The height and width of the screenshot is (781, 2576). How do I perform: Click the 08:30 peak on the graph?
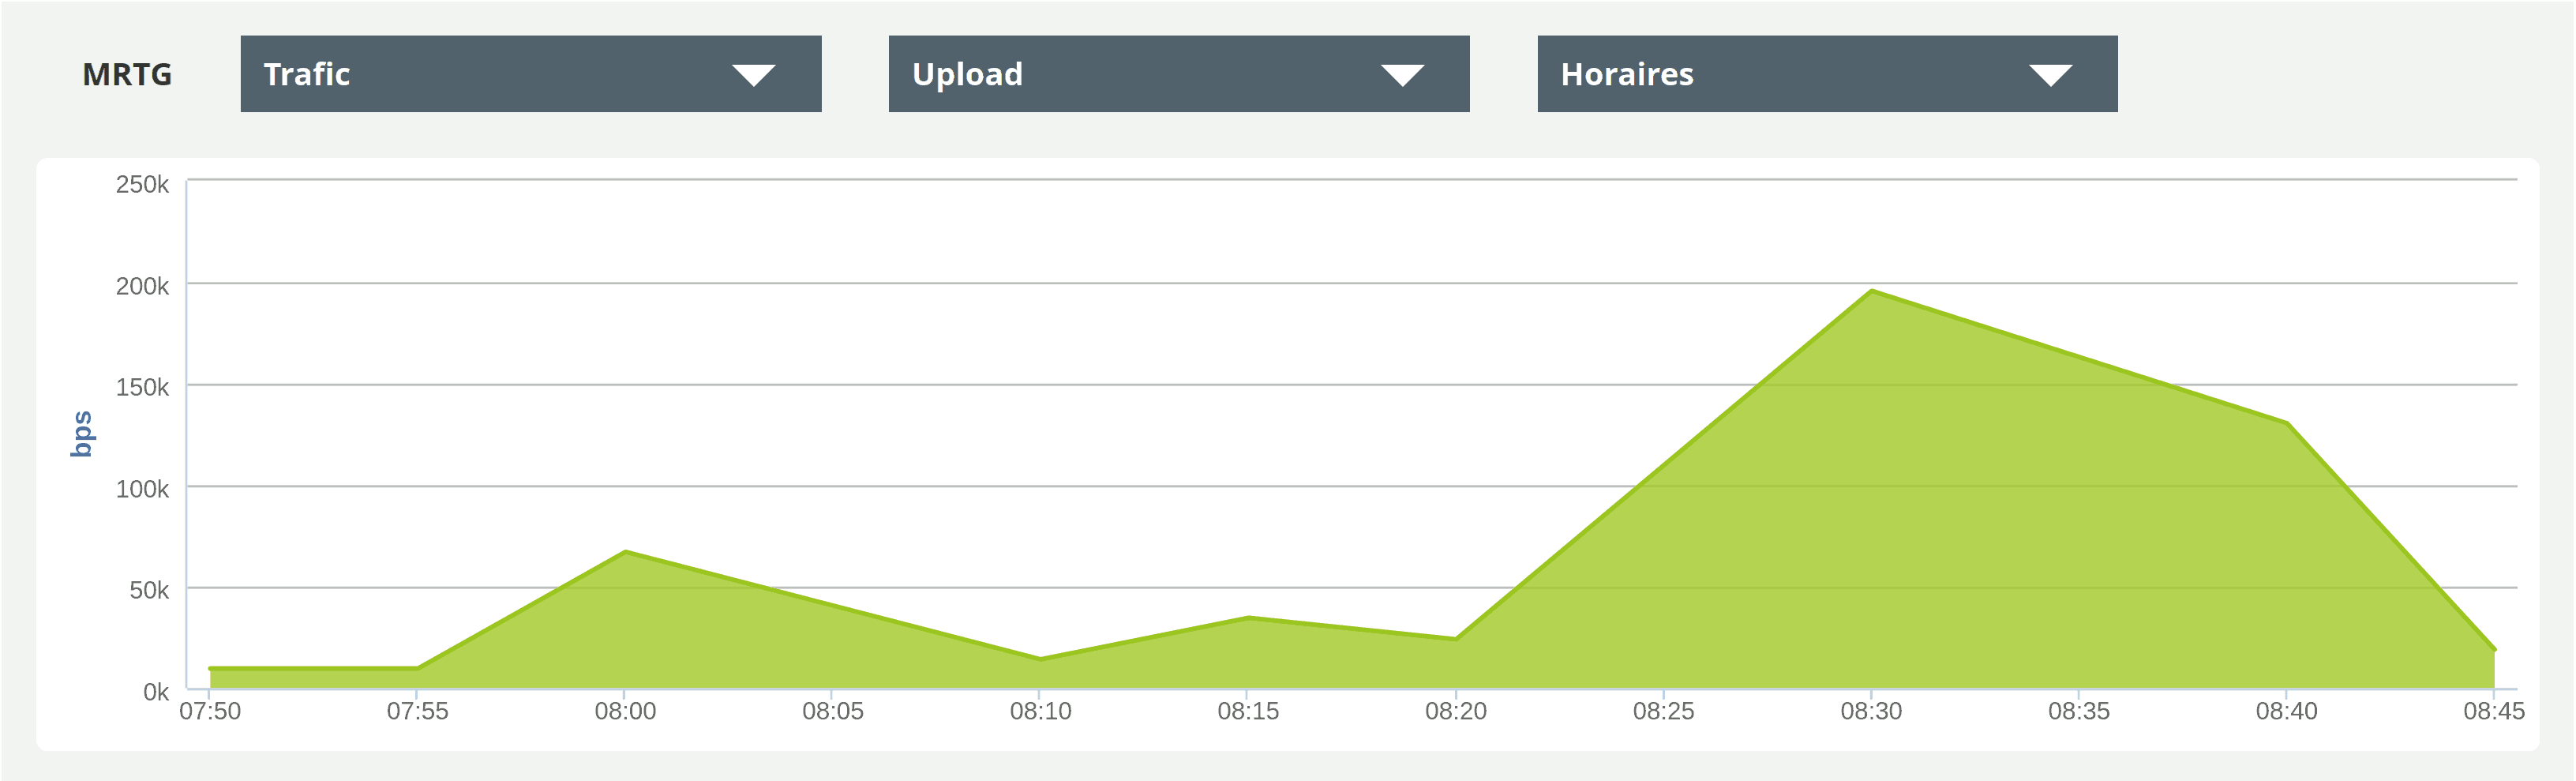click(x=1871, y=291)
